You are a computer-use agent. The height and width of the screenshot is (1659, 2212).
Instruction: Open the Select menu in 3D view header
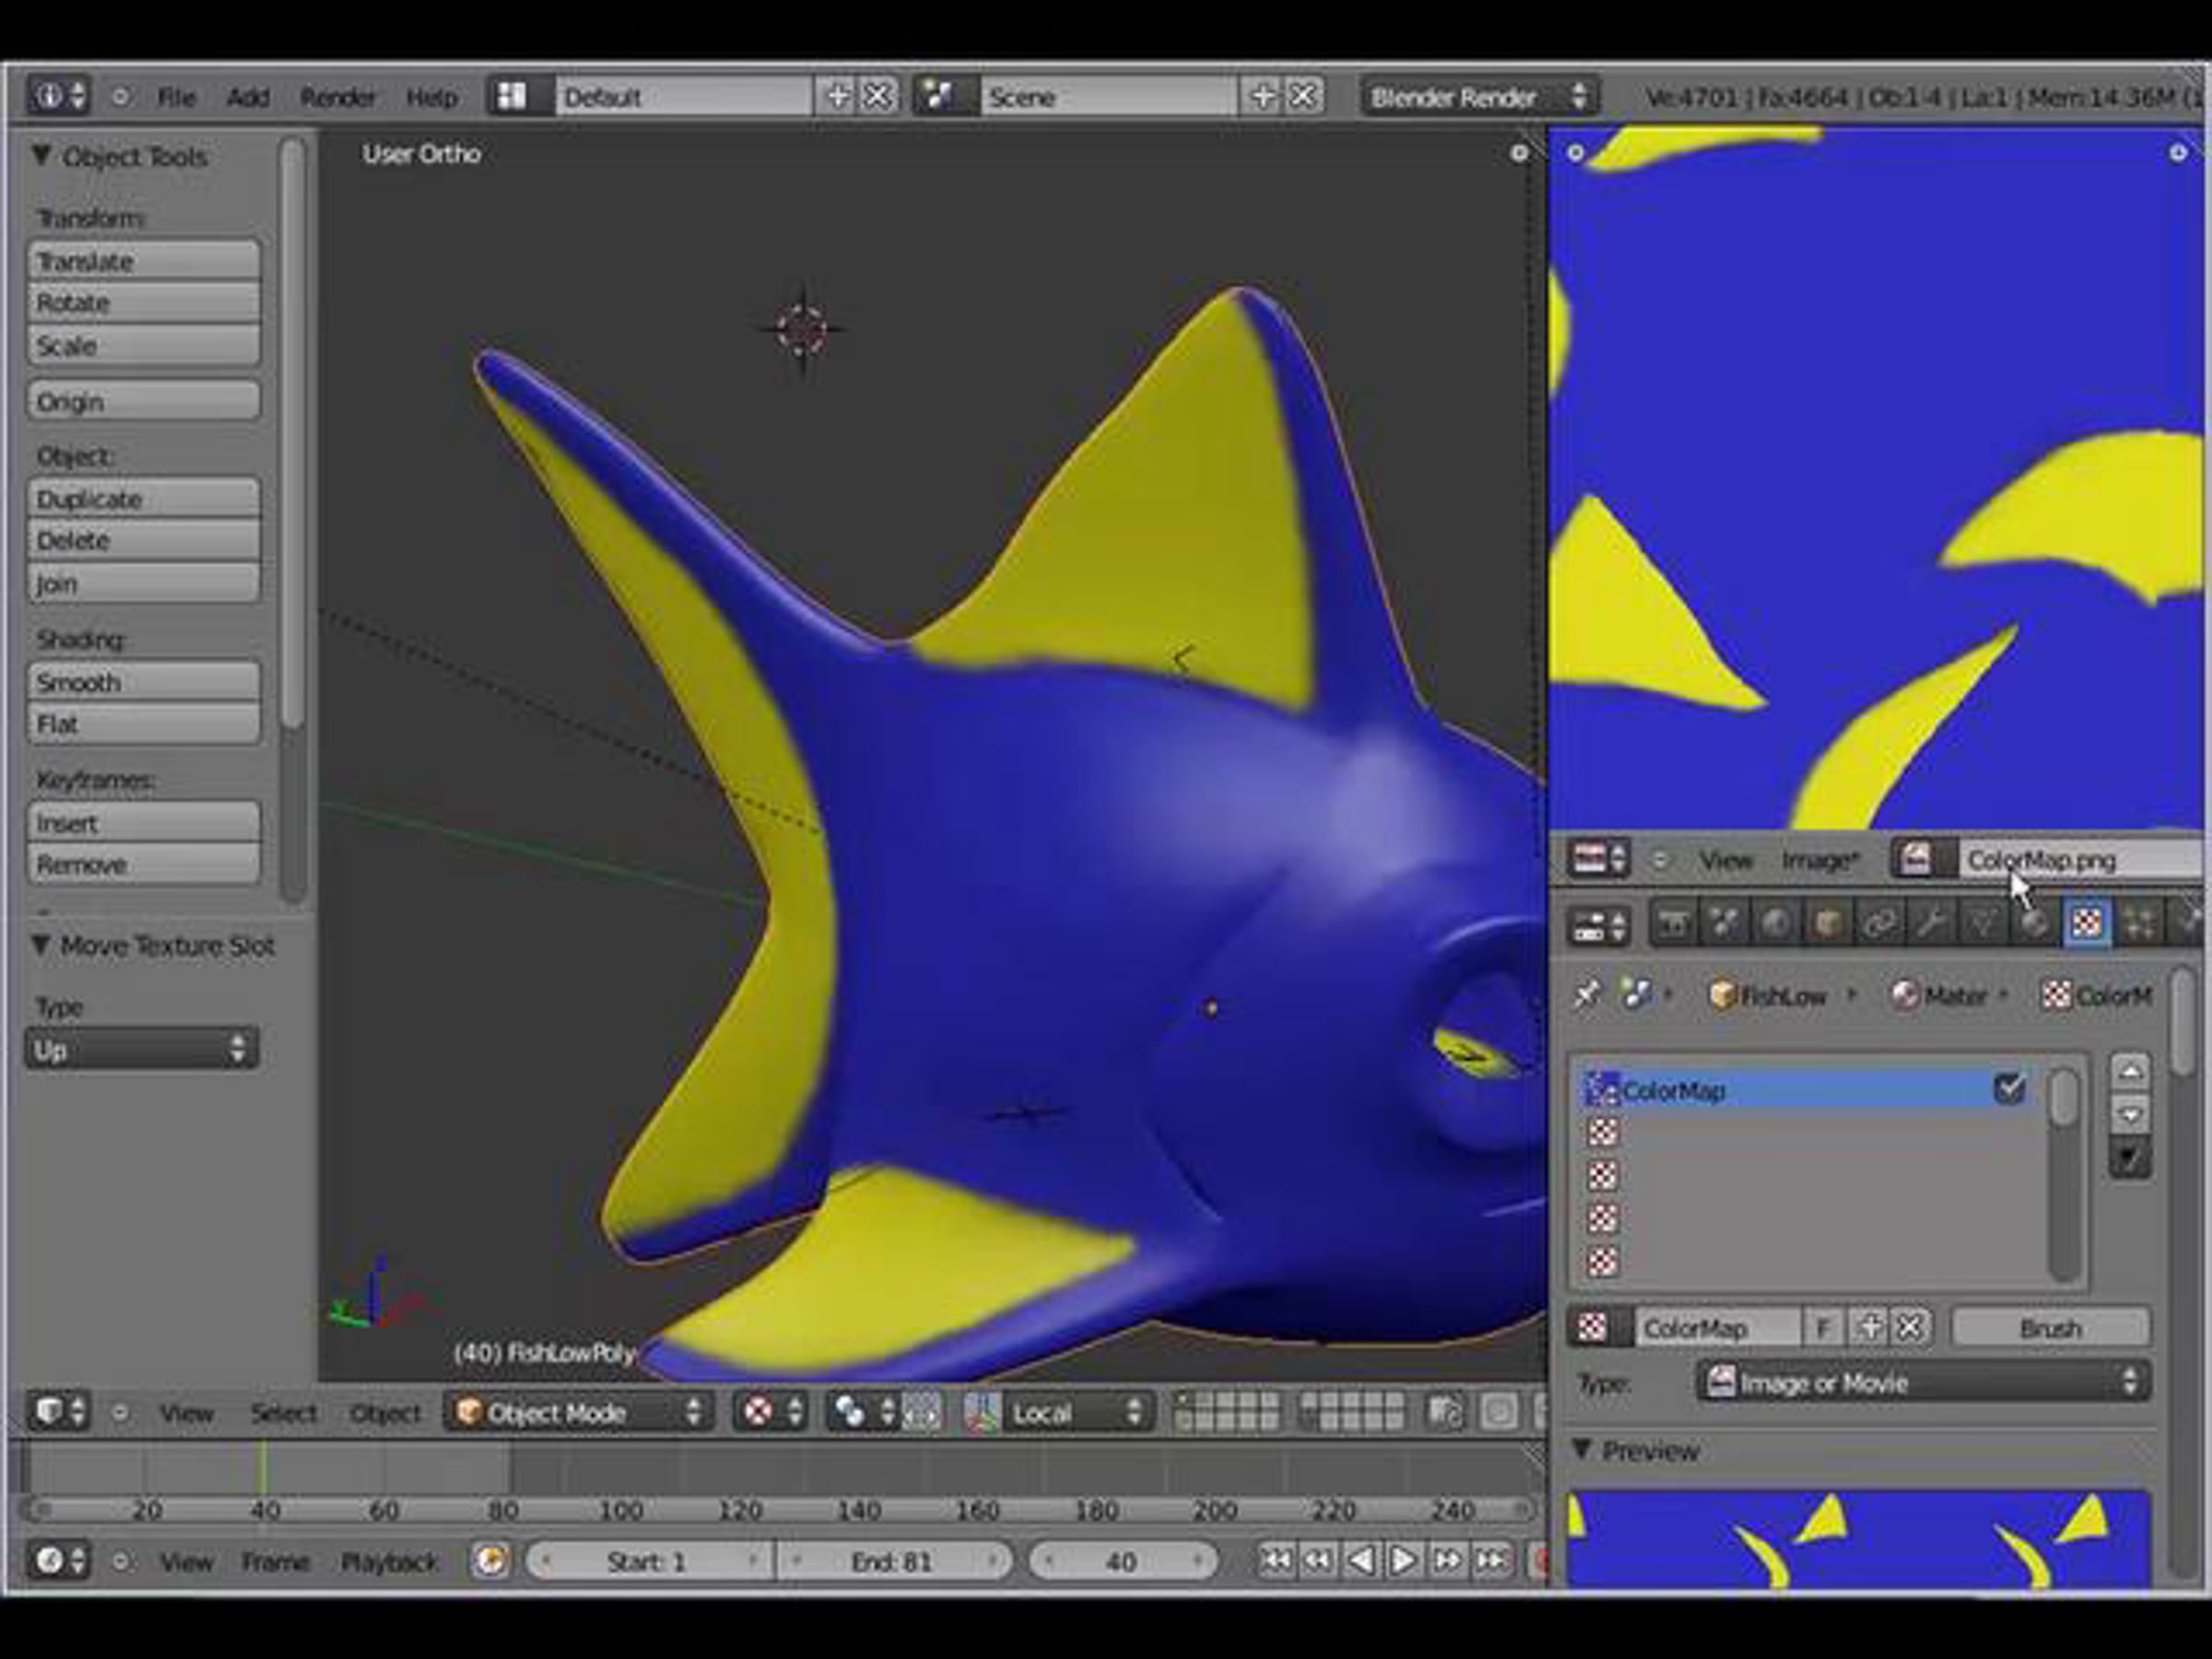pyautogui.click(x=283, y=1413)
